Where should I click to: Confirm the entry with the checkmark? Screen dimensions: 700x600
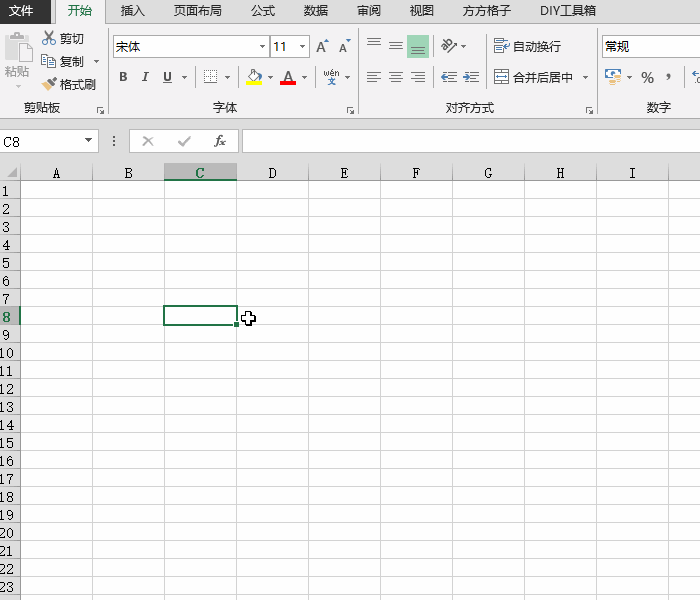click(184, 142)
